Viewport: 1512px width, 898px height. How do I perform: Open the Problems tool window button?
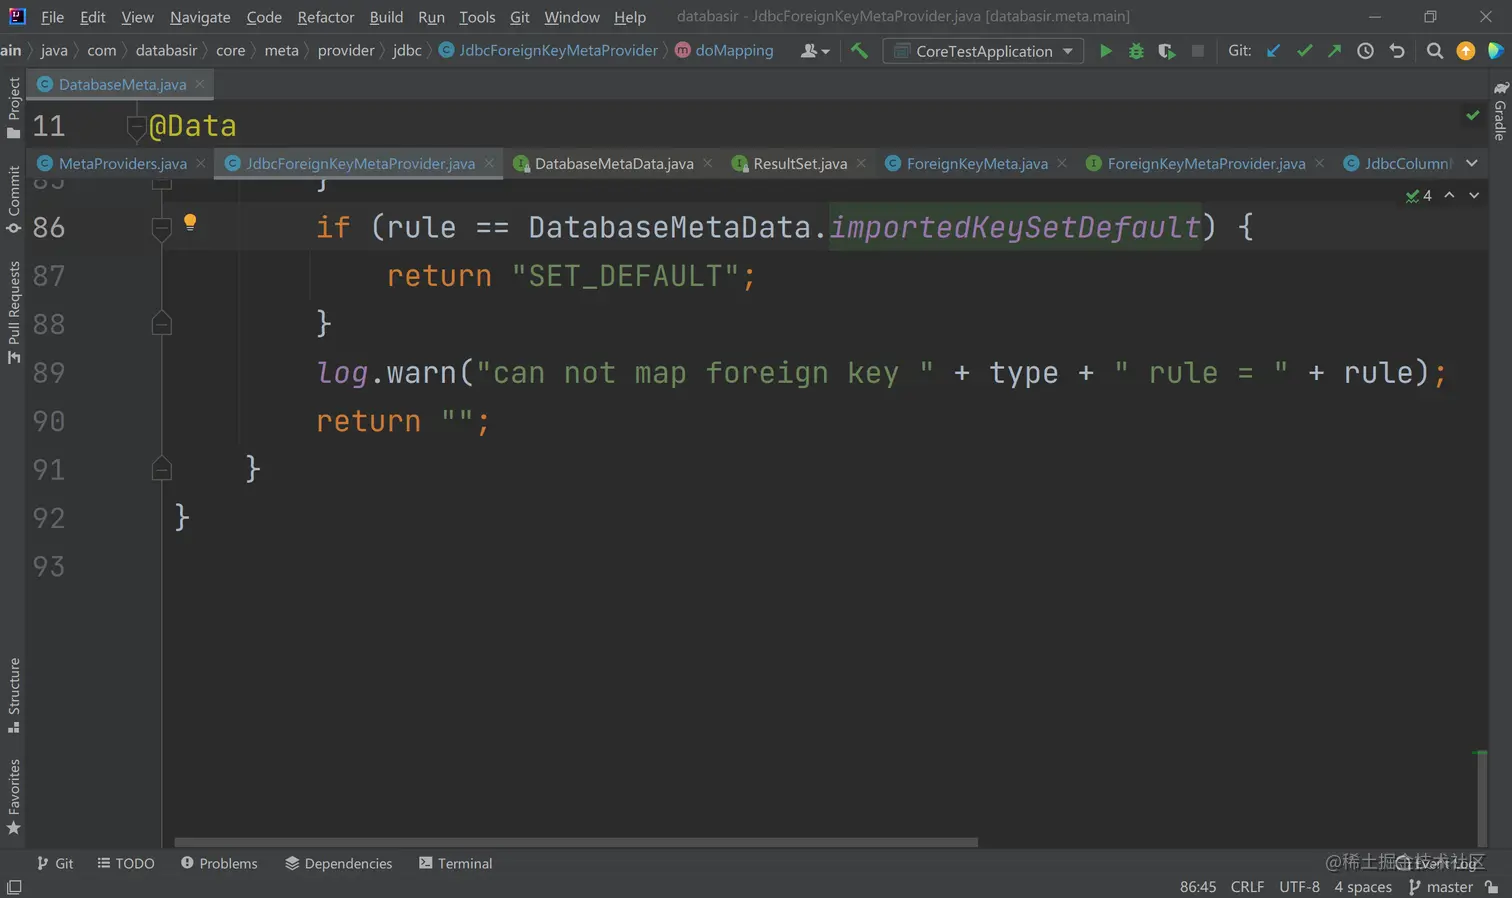(x=219, y=863)
